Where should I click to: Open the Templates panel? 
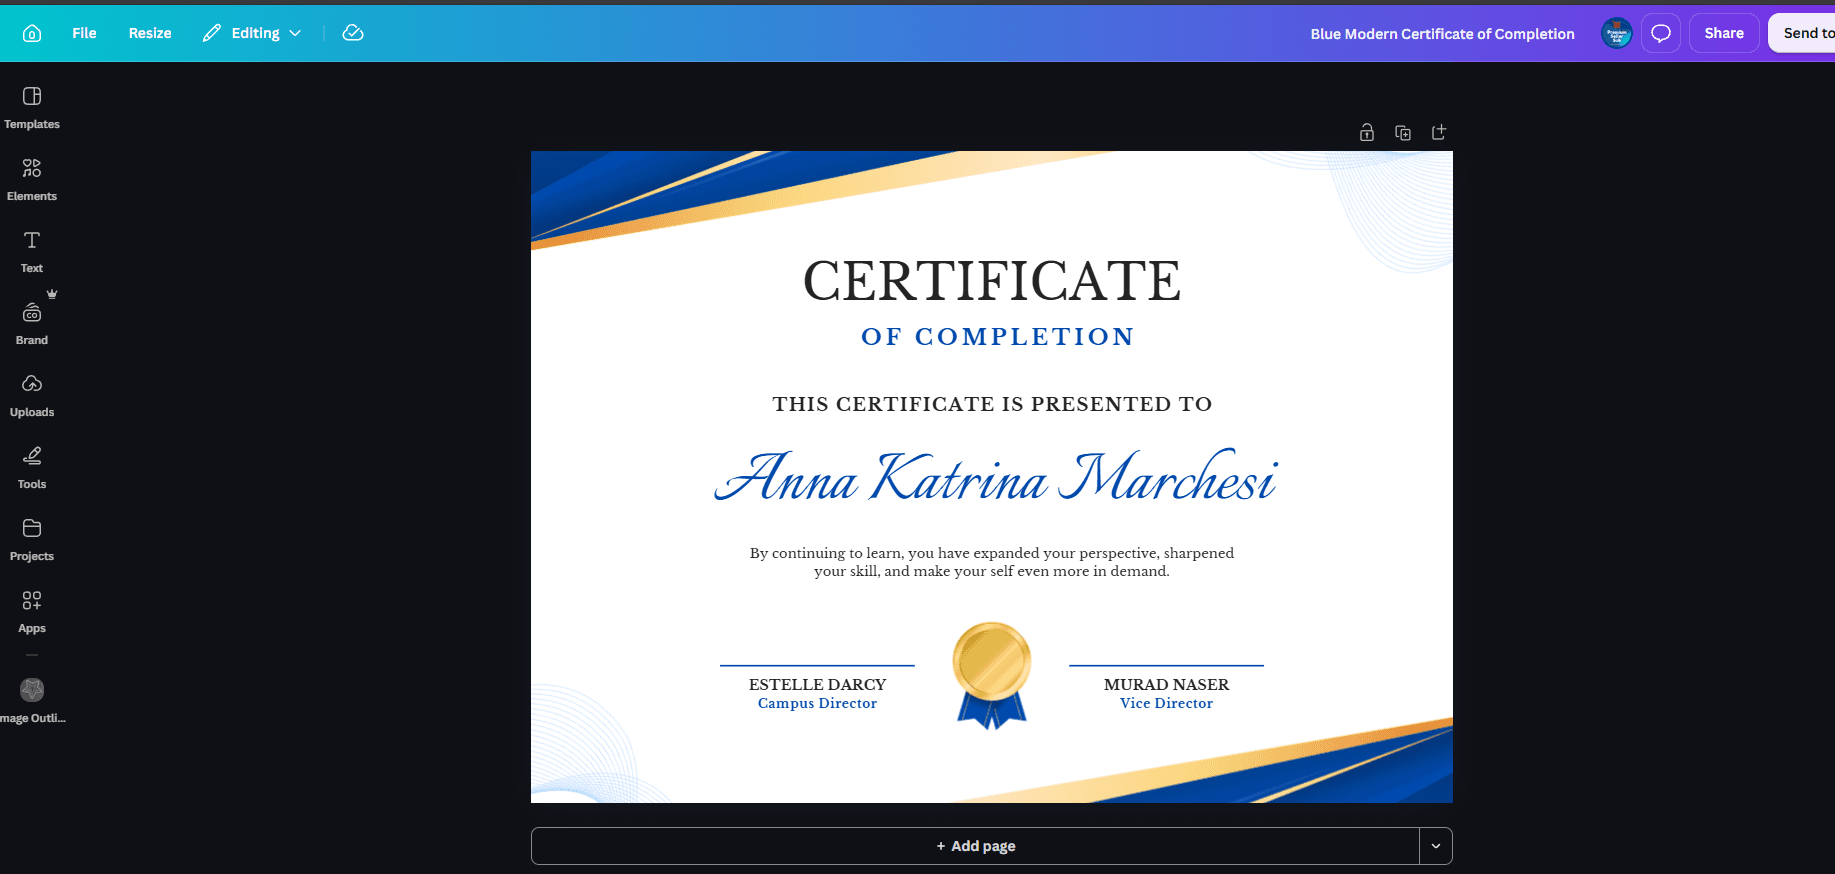[32, 108]
